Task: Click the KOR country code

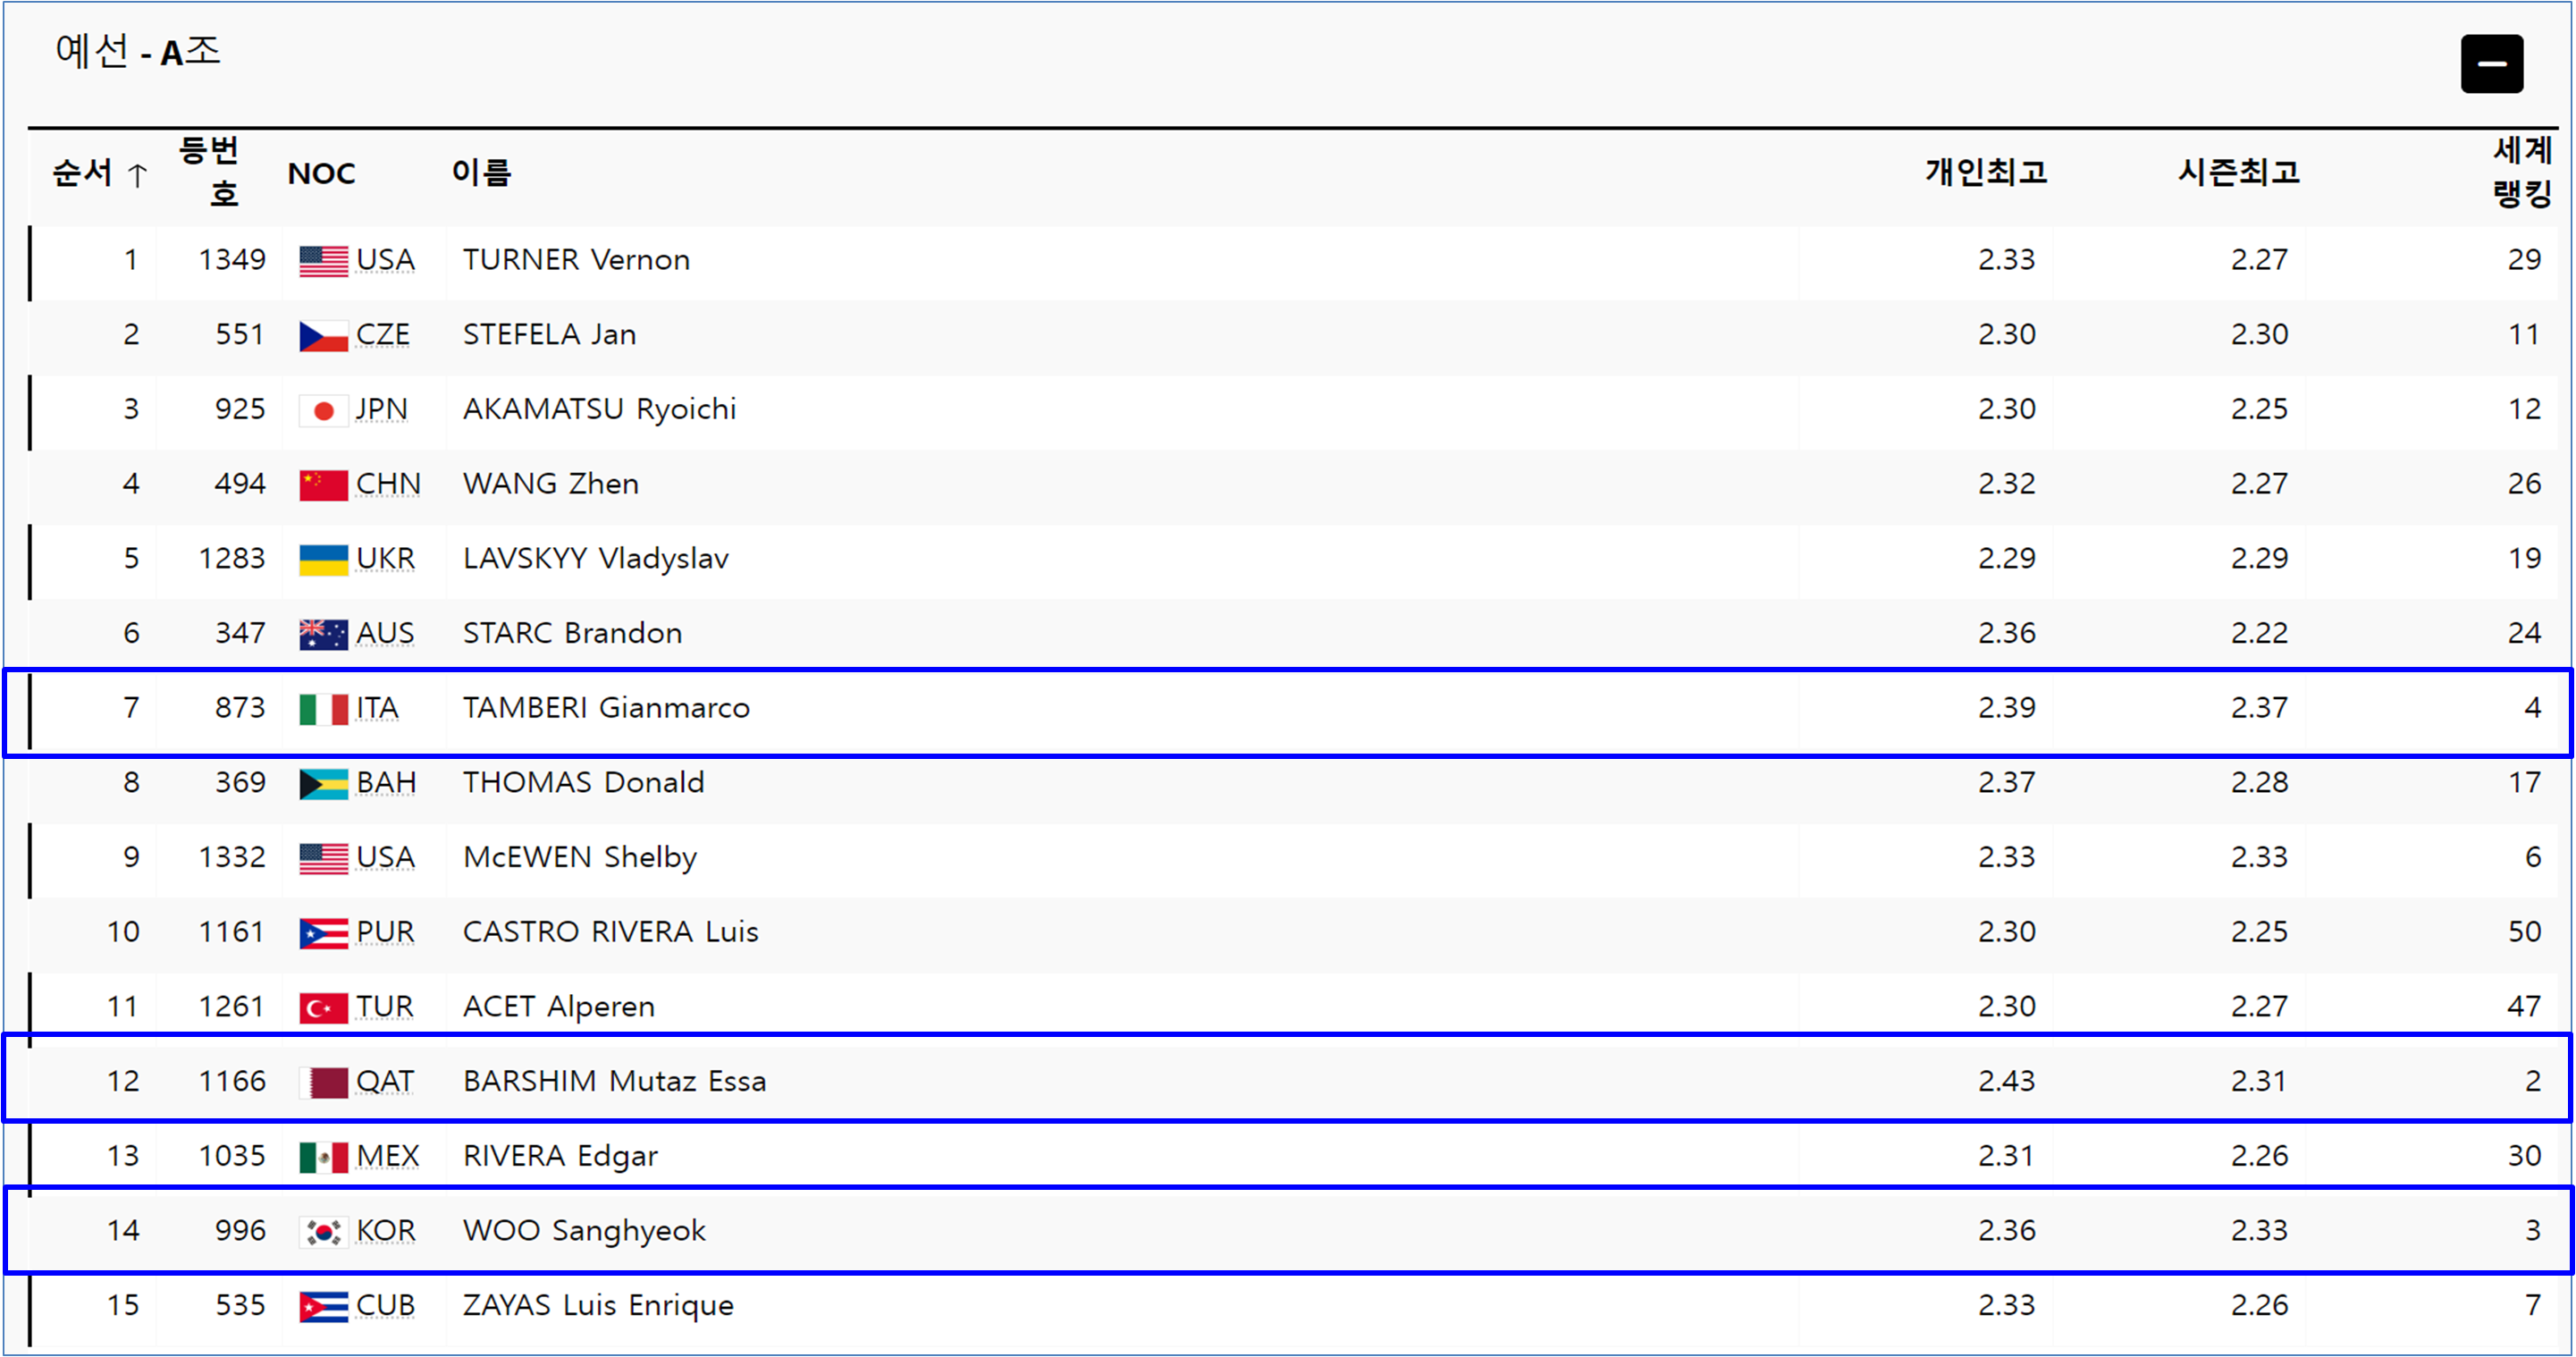Action: coord(386,1231)
